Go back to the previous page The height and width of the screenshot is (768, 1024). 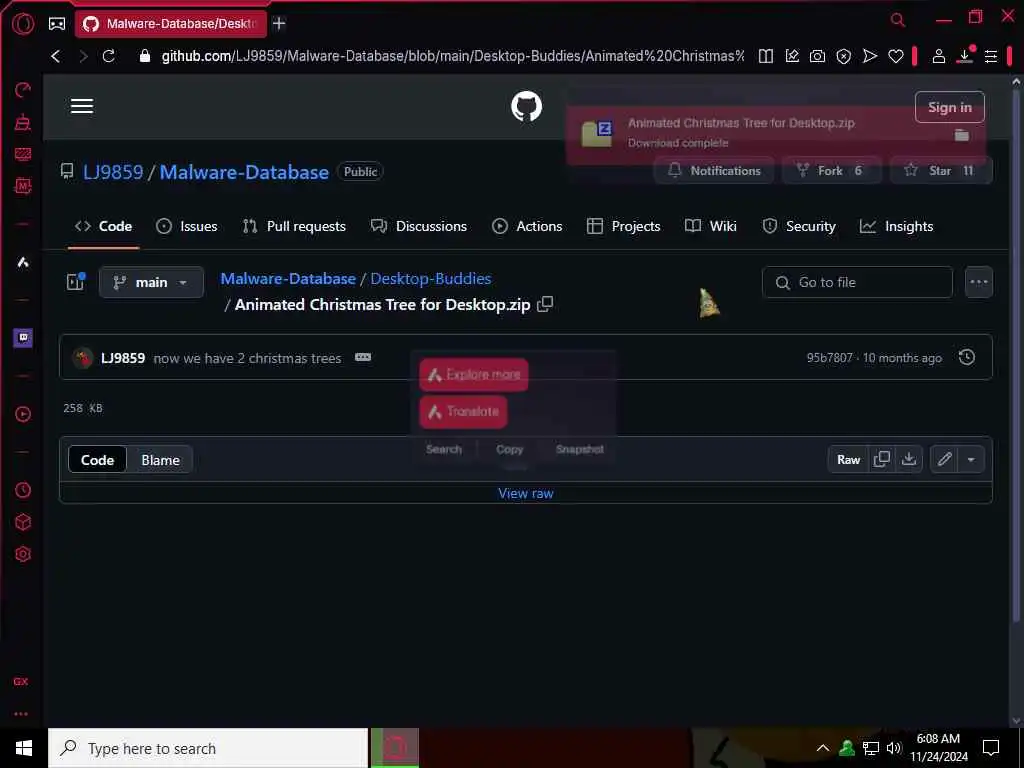[x=56, y=56]
